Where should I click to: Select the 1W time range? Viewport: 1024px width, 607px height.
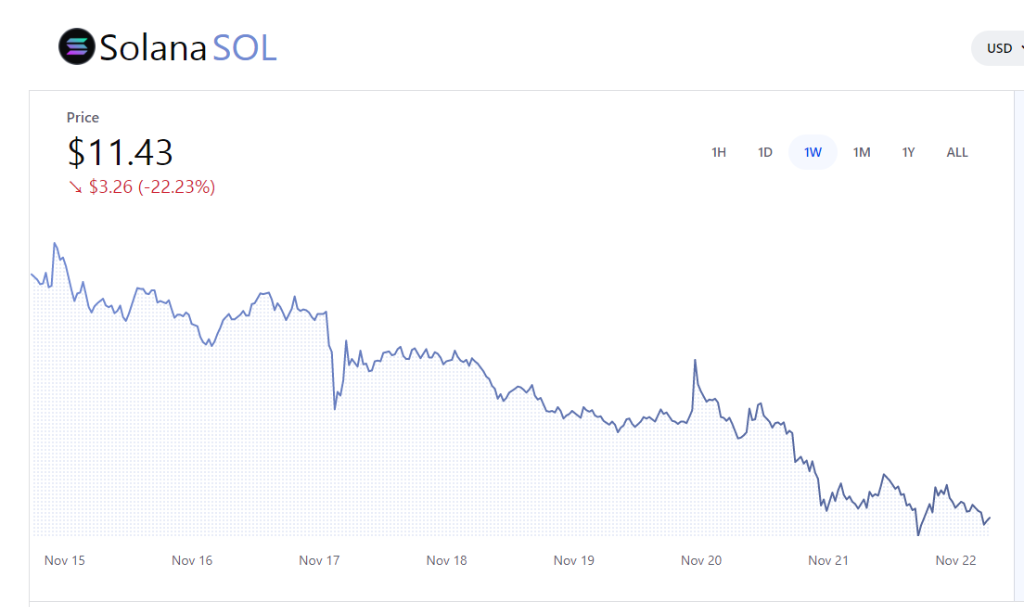pos(813,153)
